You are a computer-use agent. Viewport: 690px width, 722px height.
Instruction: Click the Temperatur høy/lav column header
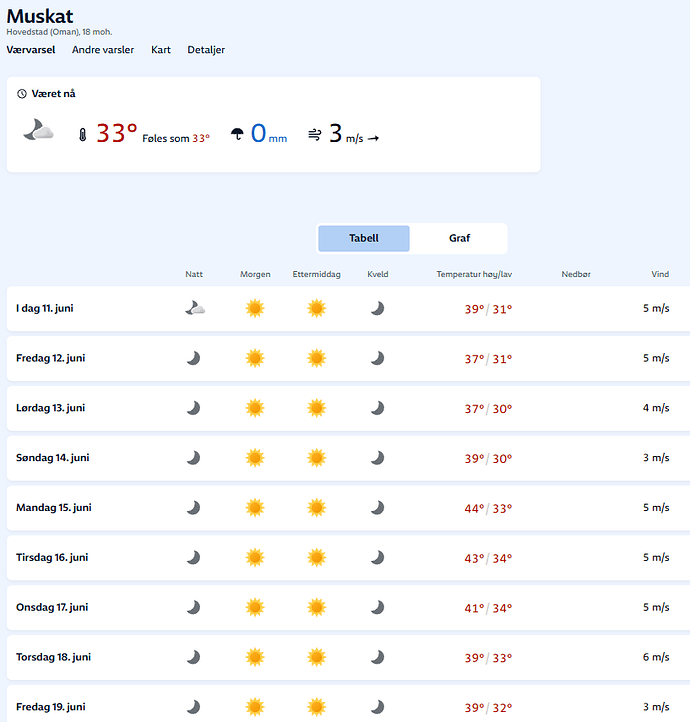point(474,274)
